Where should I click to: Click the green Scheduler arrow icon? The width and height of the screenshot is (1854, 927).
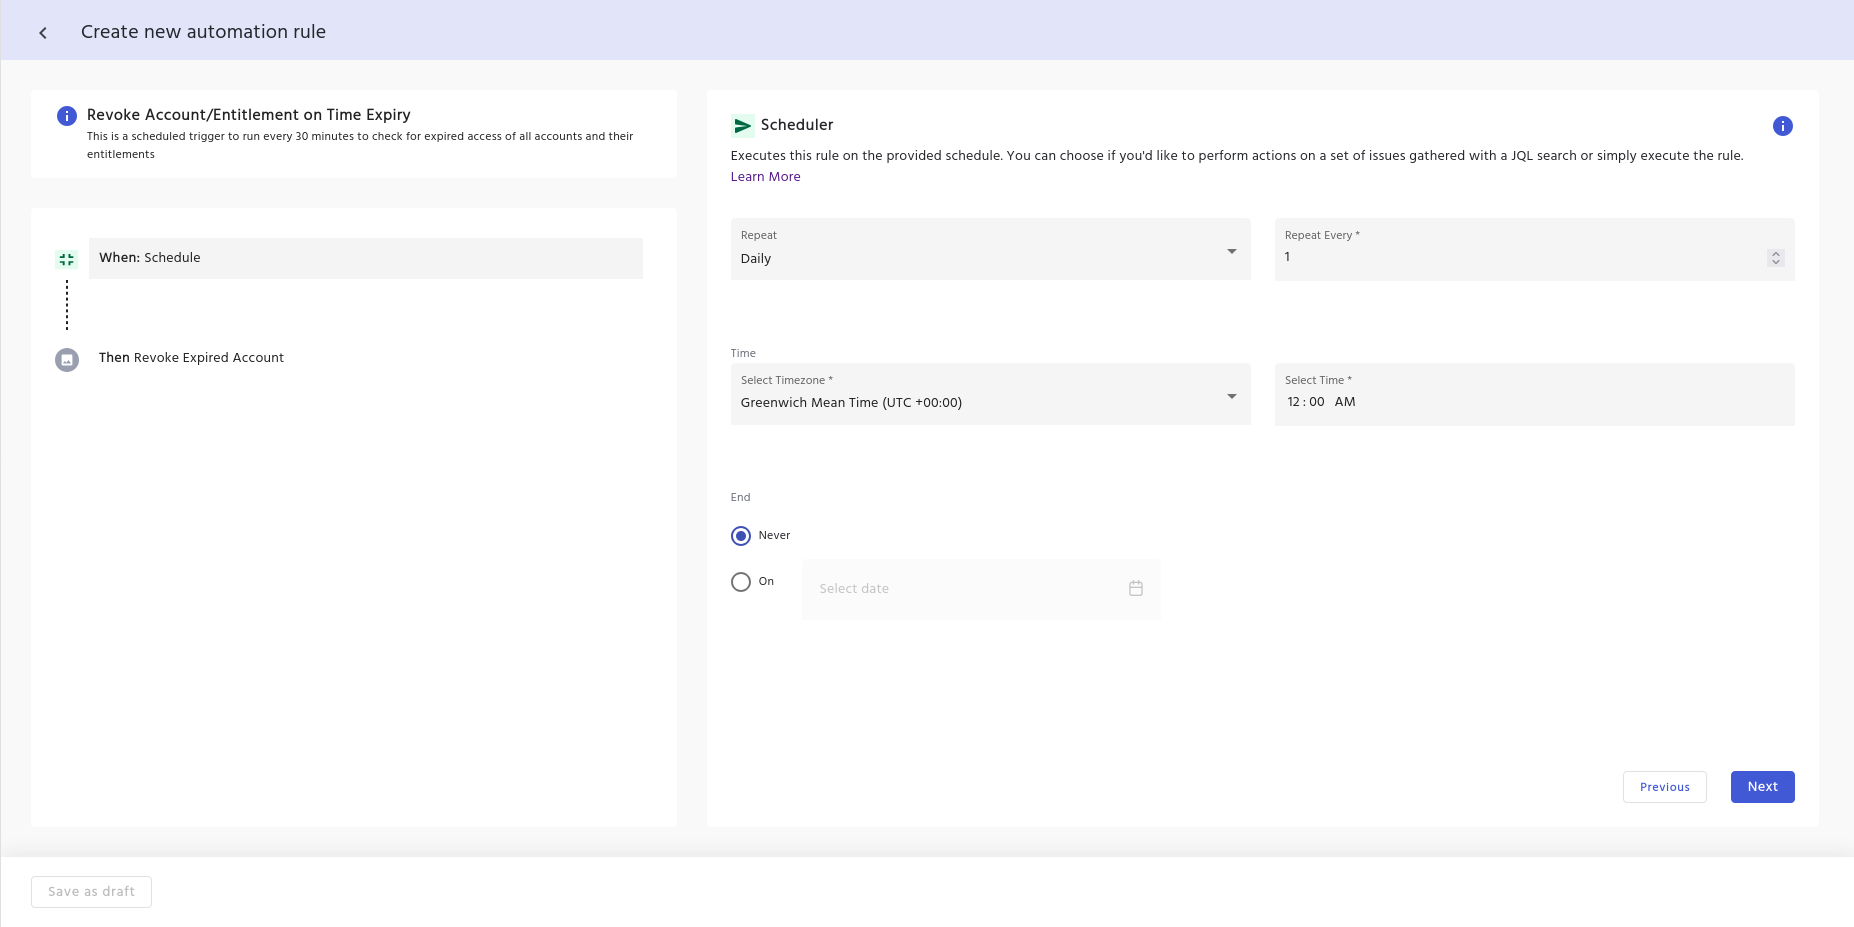tap(742, 126)
